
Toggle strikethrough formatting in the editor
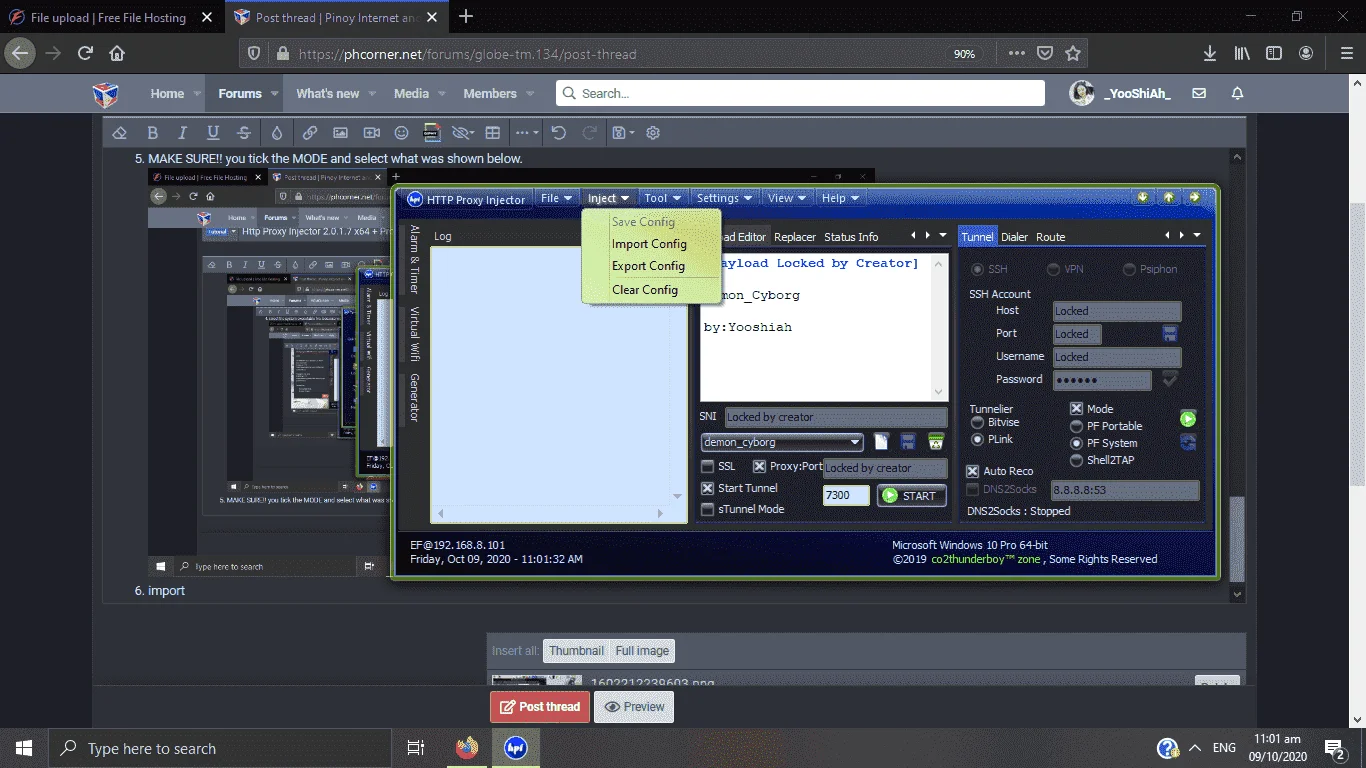point(244,133)
